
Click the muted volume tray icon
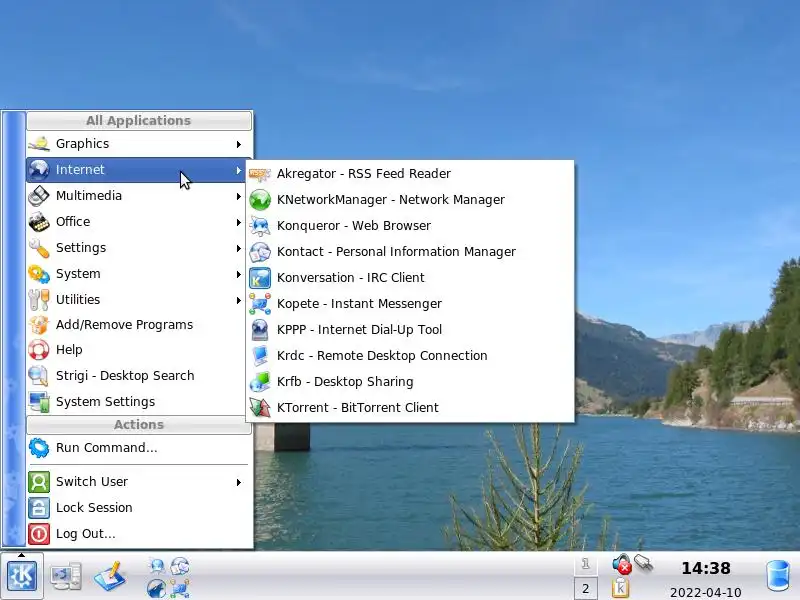(x=622, y=564)
